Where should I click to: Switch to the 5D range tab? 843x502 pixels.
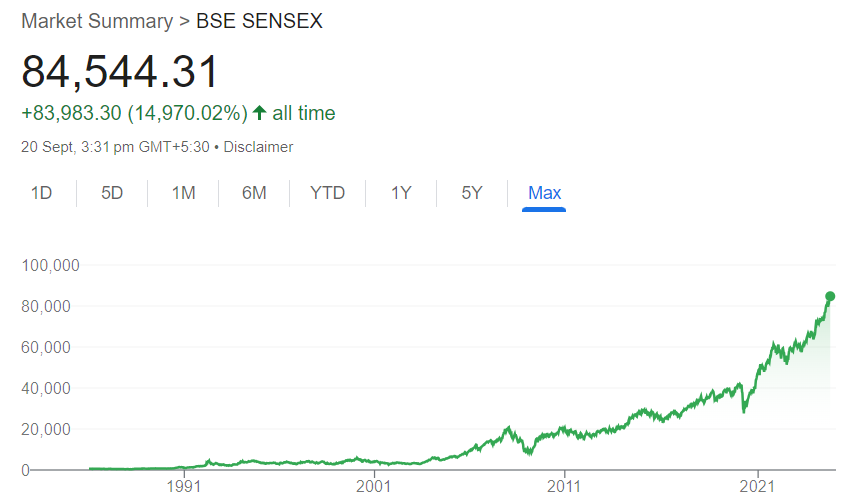point(112,193)
